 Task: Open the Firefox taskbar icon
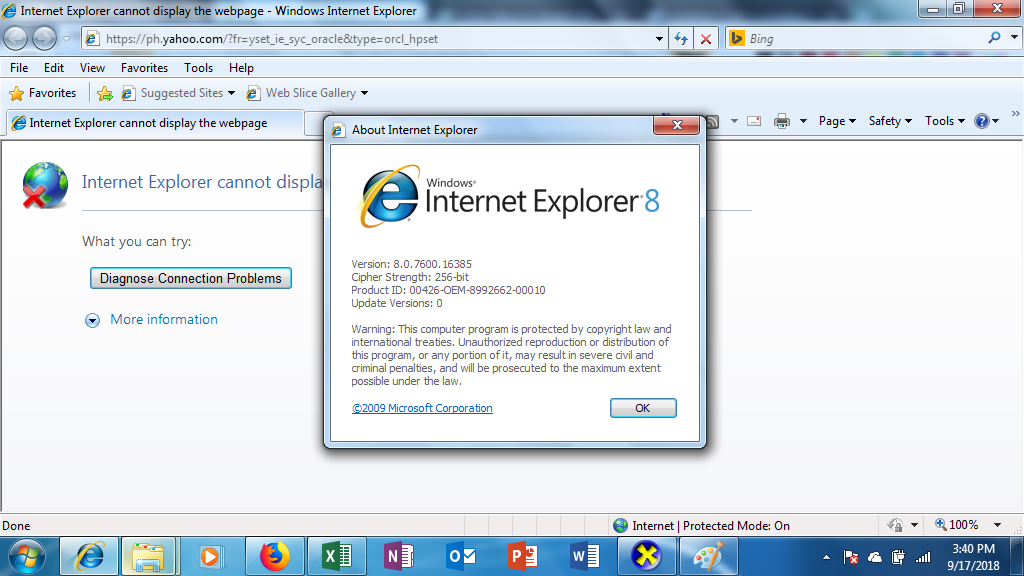tap(274, 556)
